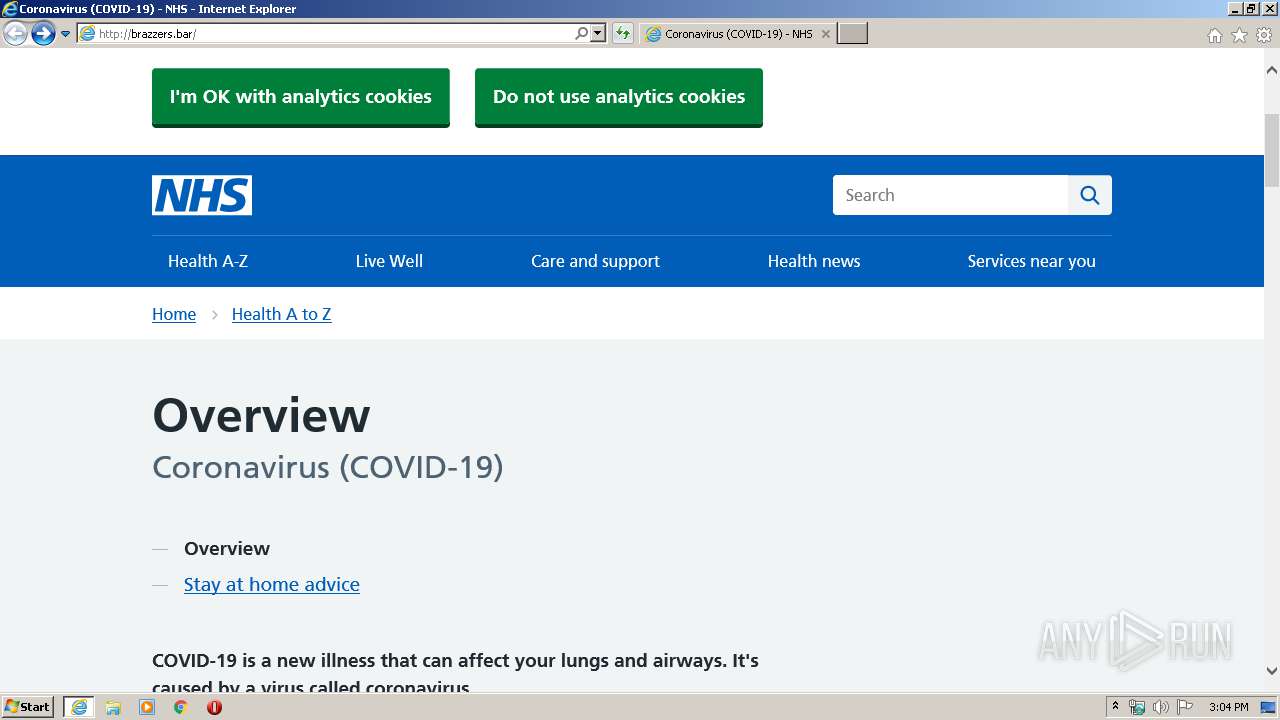The image size is (1280, 720).
Task: Open Favorites star icon
Action: coord(1239,35)
